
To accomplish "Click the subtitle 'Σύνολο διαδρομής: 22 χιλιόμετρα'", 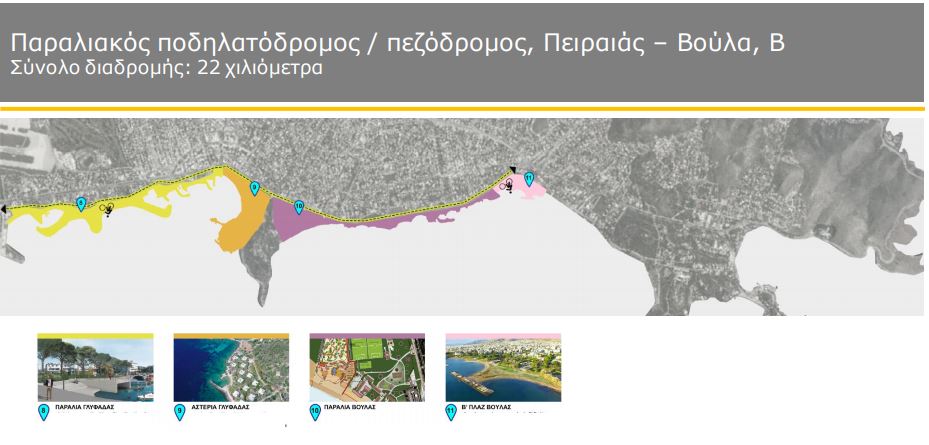I will click(165, 71).
